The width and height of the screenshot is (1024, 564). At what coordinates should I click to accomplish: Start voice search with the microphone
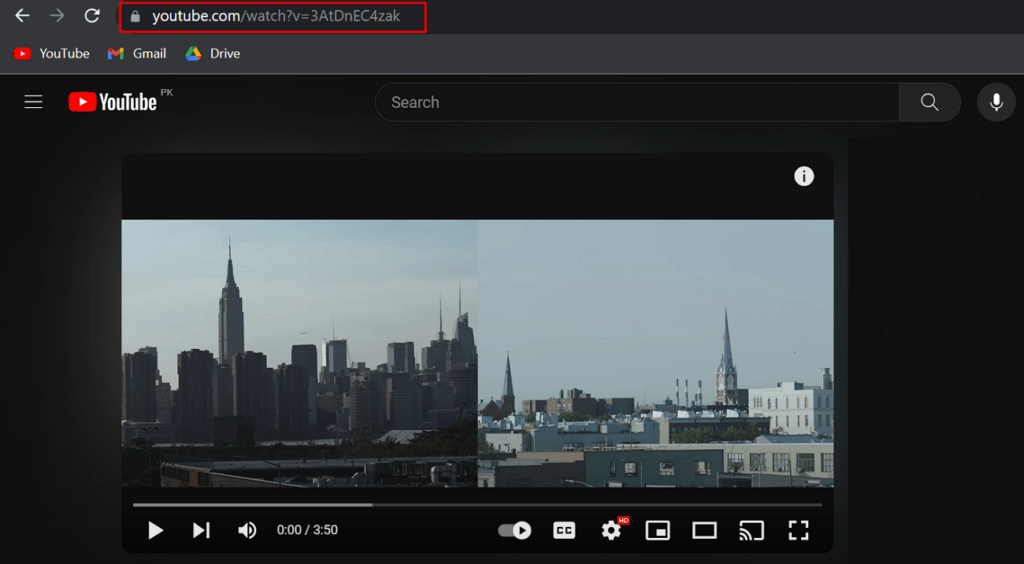995,102
